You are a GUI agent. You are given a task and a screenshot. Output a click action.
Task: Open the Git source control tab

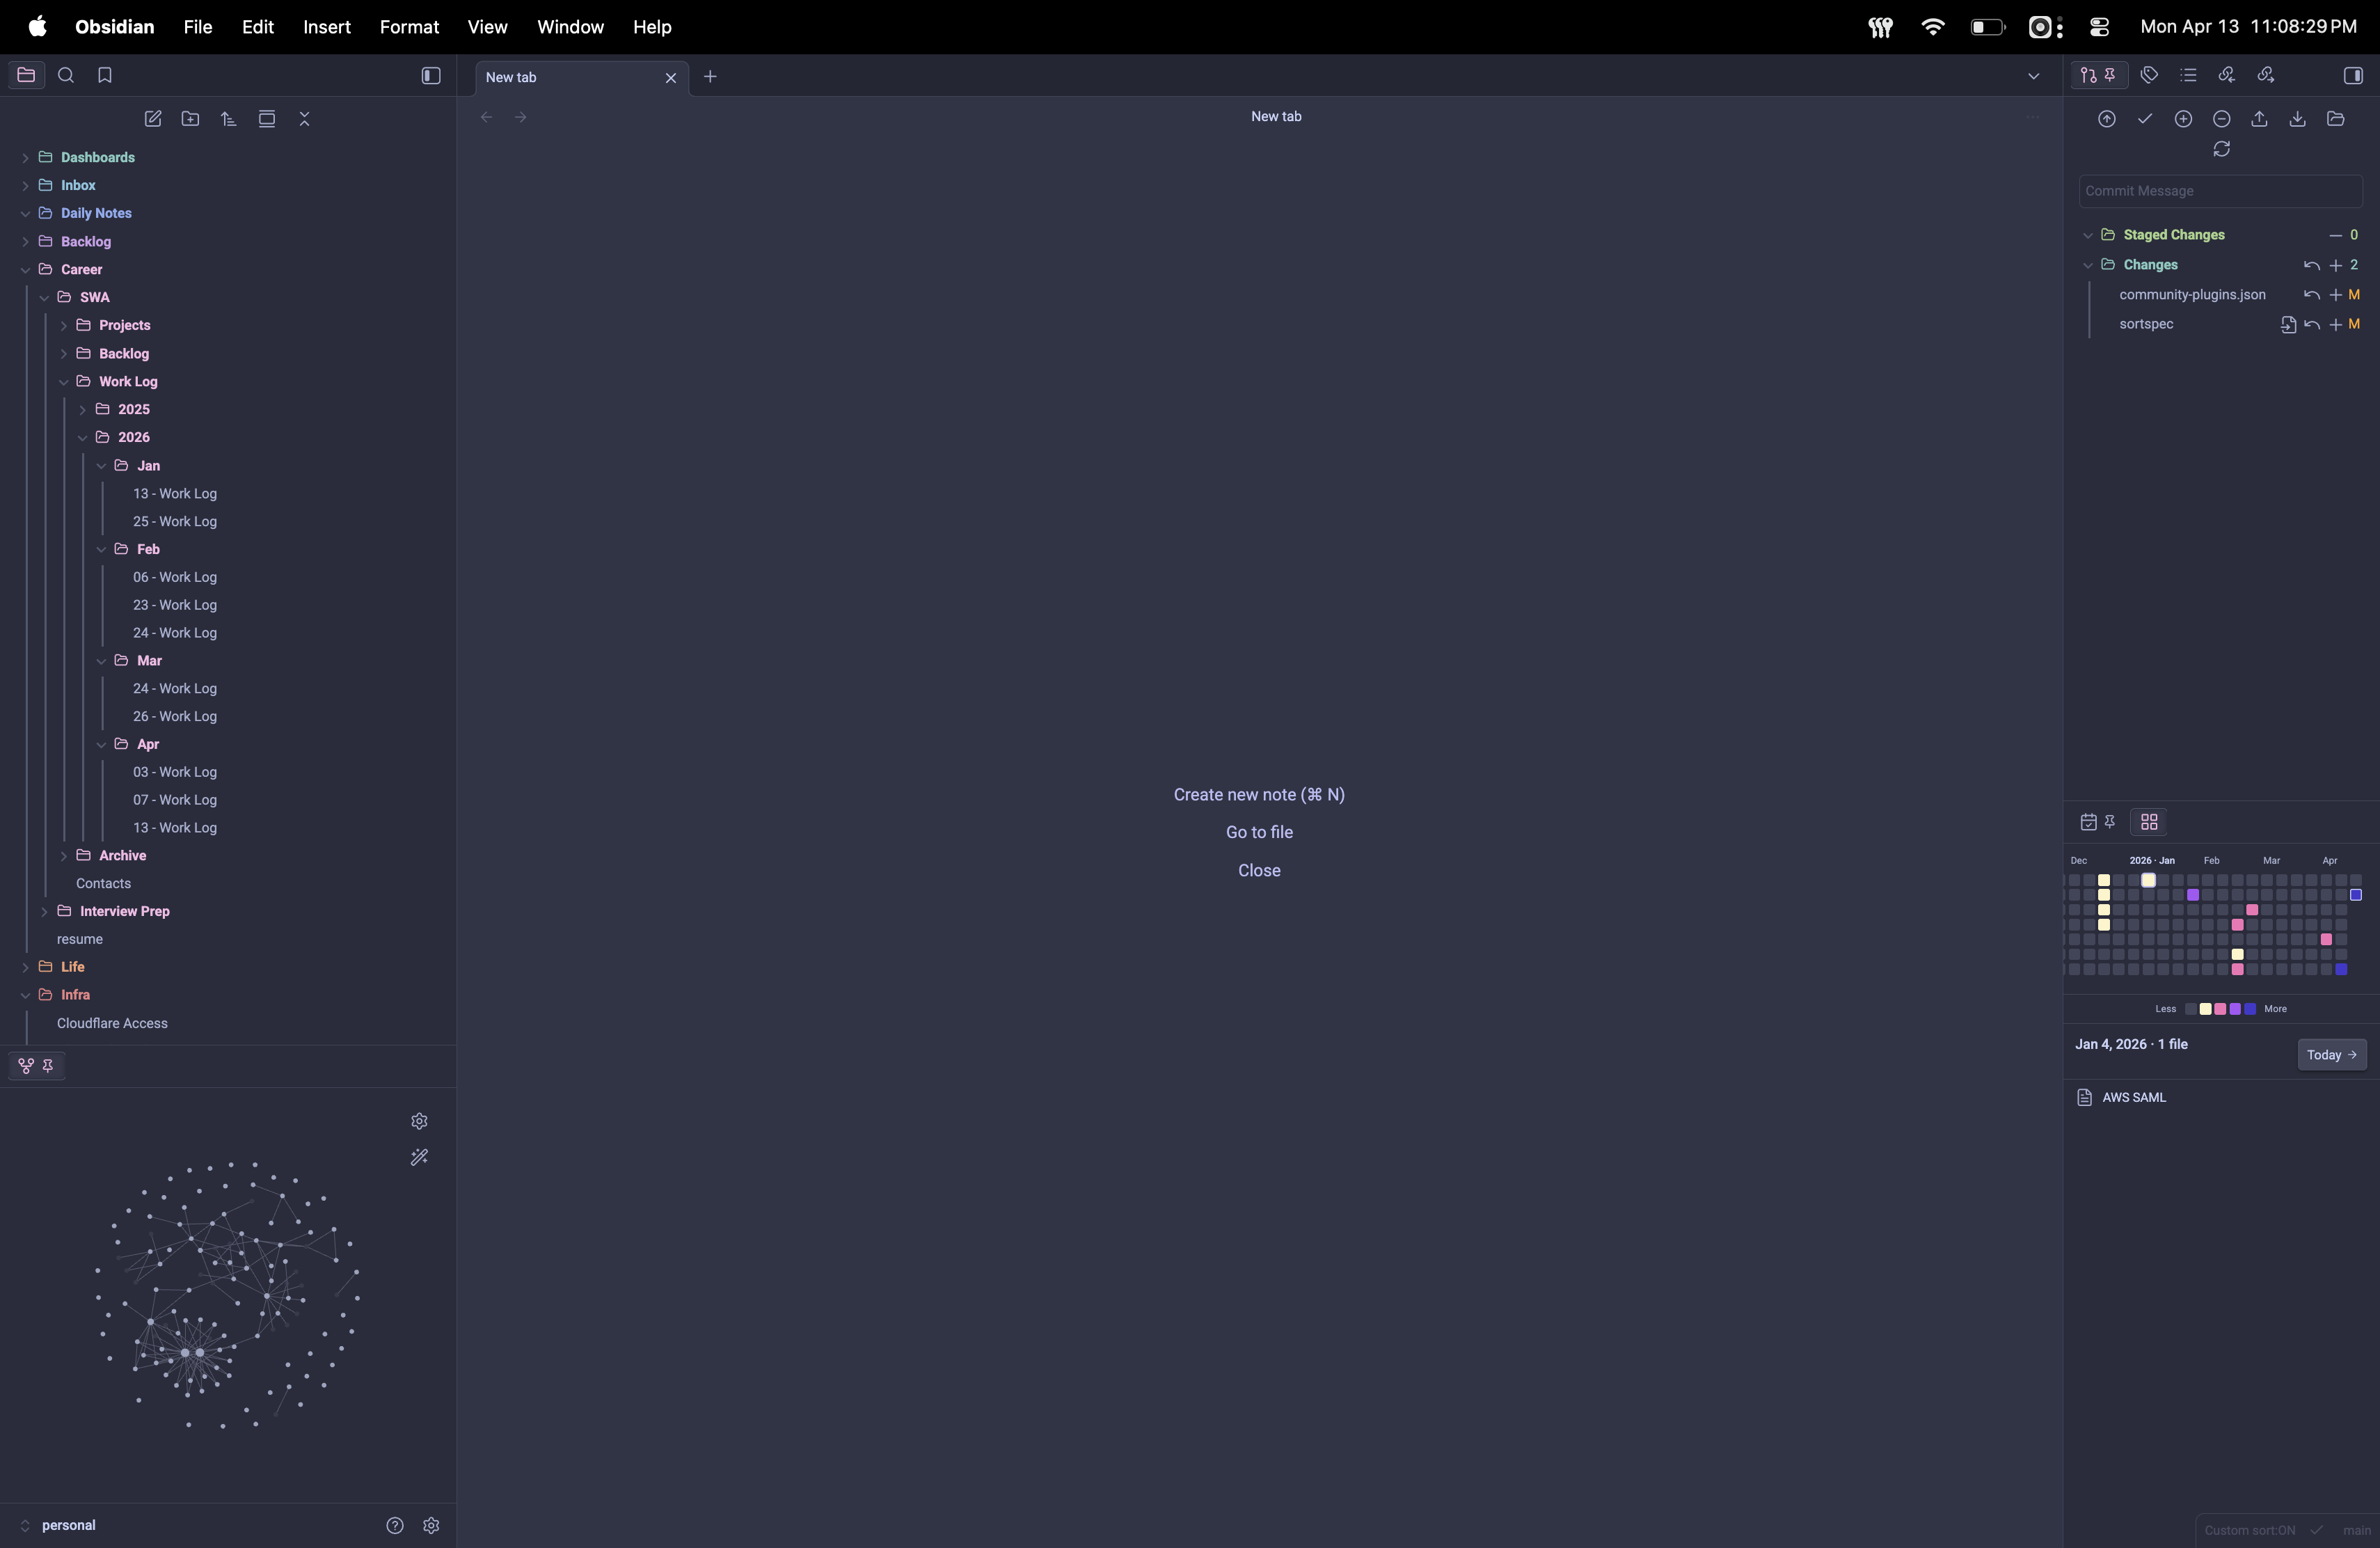(x=2098, y=75)
